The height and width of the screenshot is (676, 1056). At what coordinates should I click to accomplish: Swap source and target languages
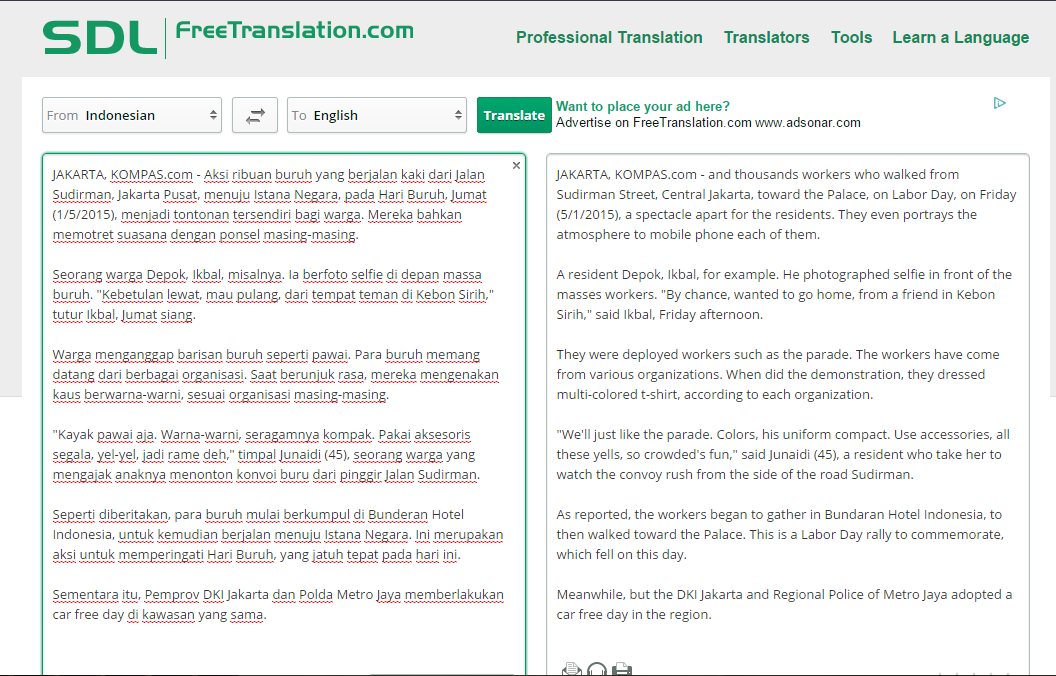coord(255,115)
